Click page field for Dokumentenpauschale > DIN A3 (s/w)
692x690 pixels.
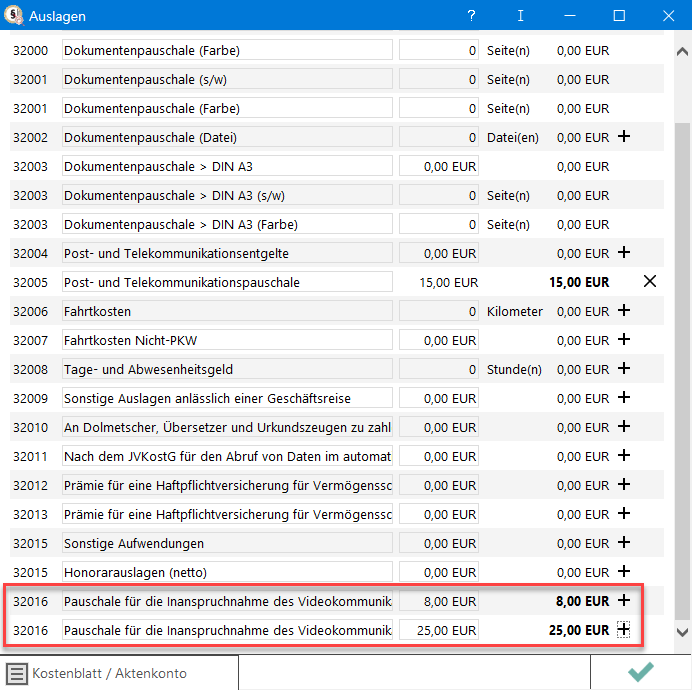coord(439,196)
